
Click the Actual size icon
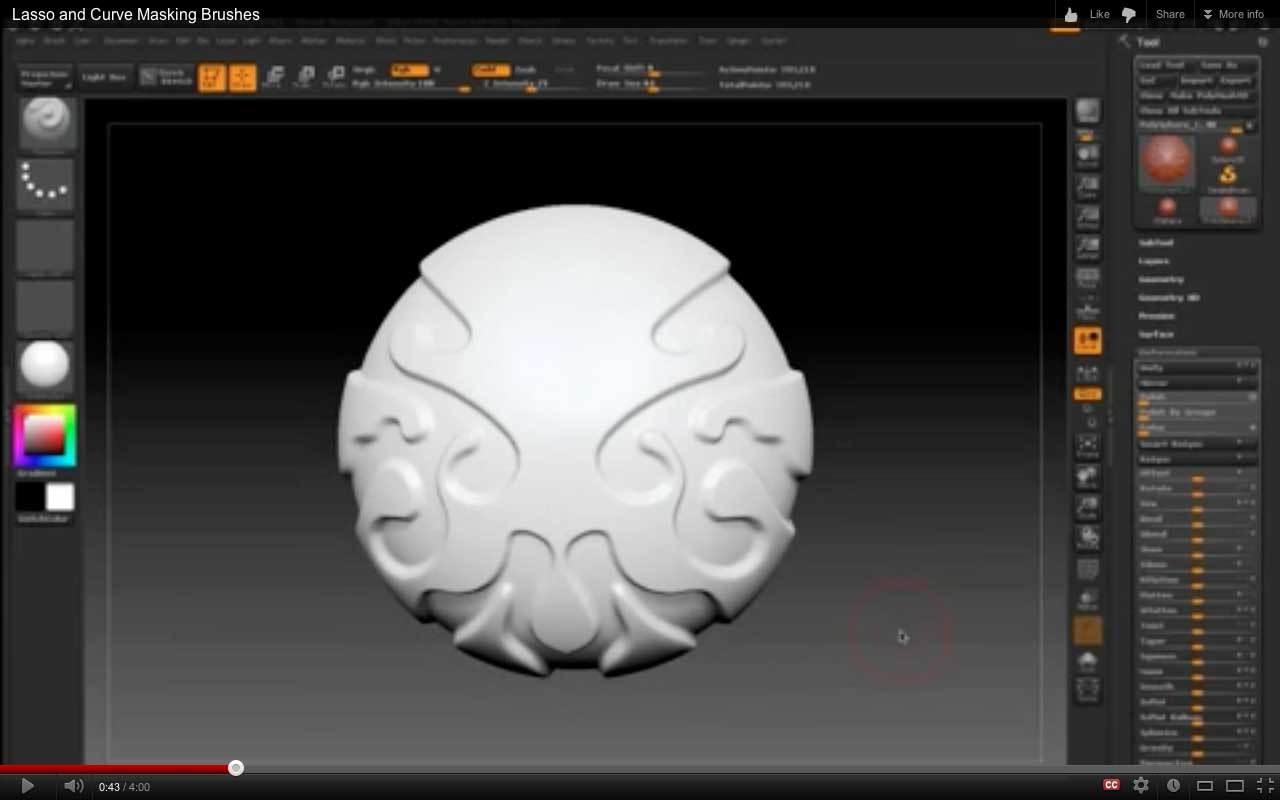(x=1088, y=219)
